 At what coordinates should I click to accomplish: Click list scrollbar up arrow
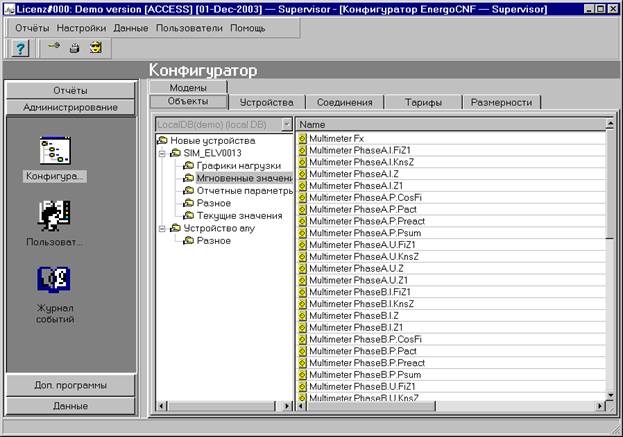click(x=610, y=124)
